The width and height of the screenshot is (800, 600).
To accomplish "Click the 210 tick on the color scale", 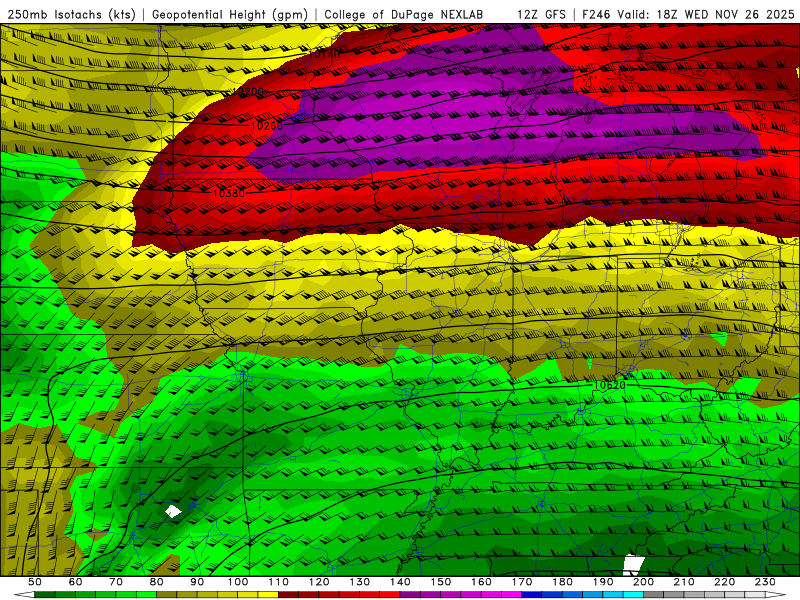I will pos(685,582).
